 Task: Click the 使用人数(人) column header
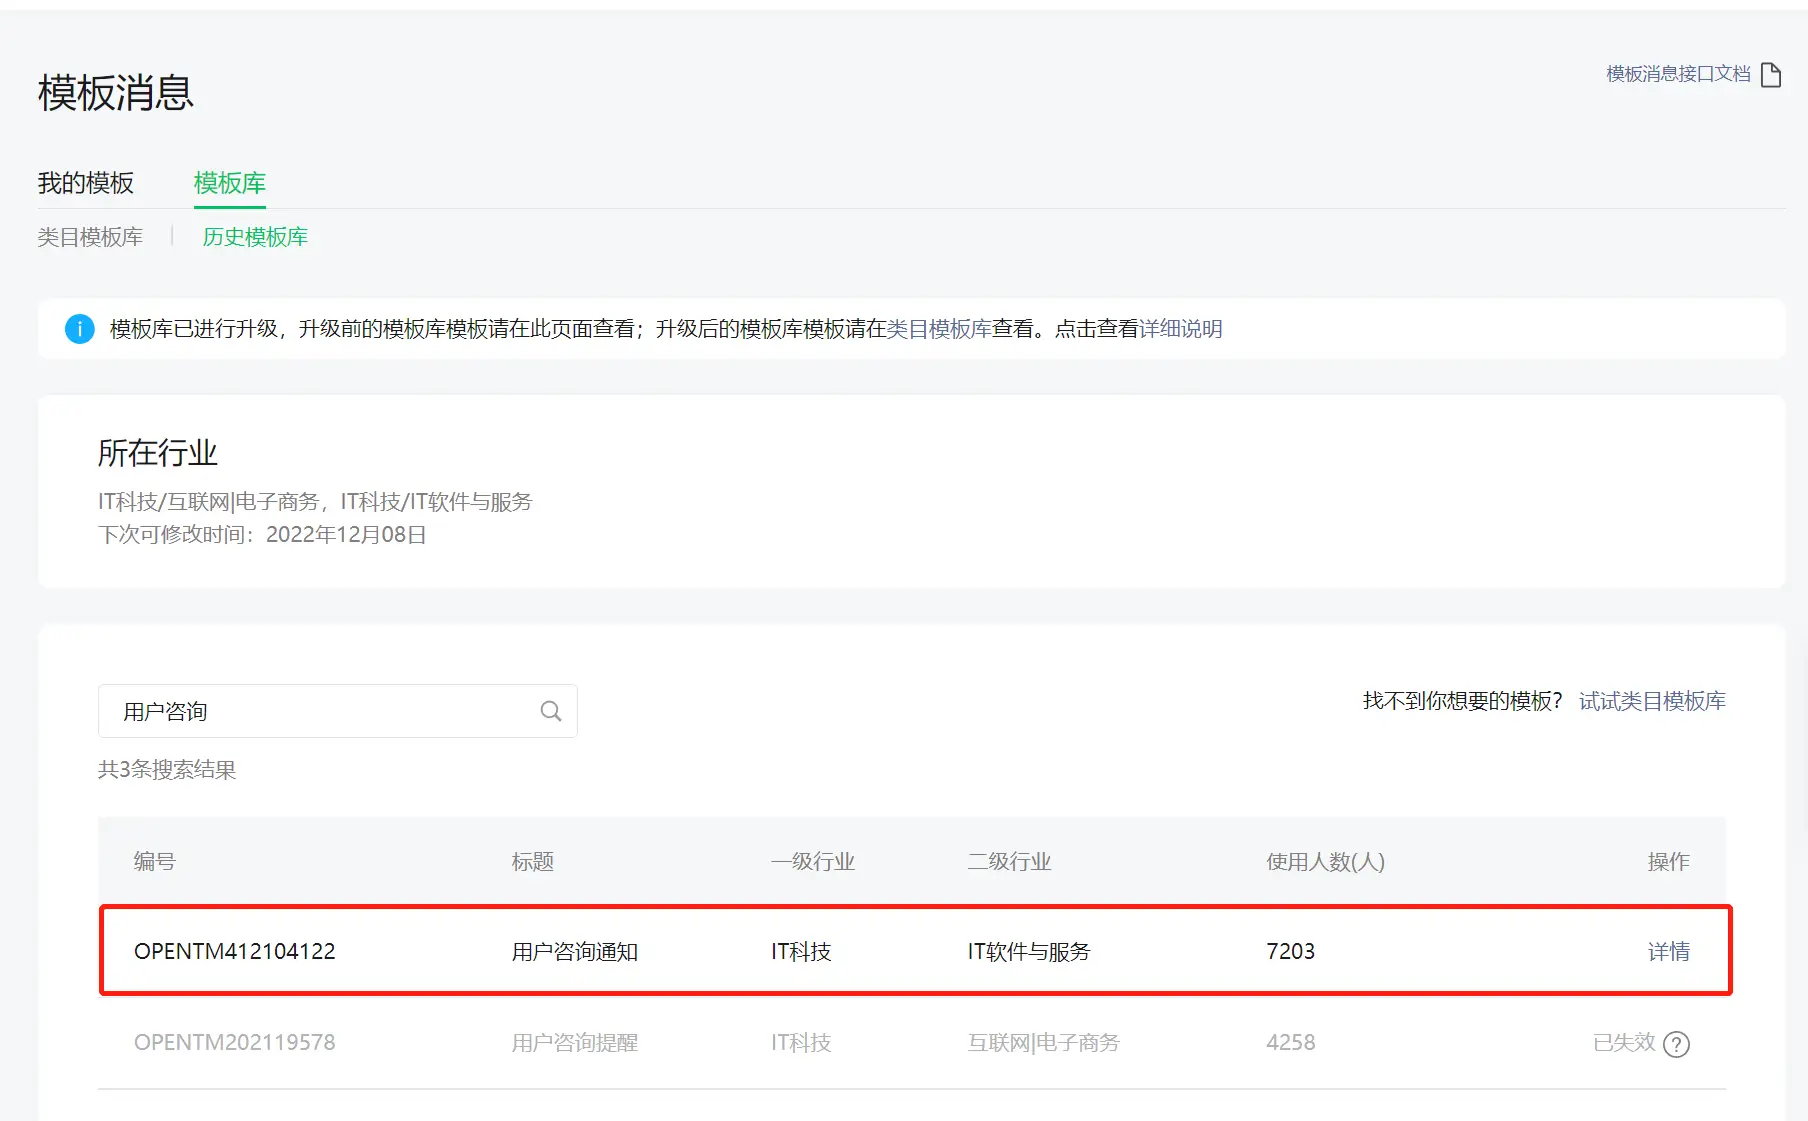pos(1324,861)
